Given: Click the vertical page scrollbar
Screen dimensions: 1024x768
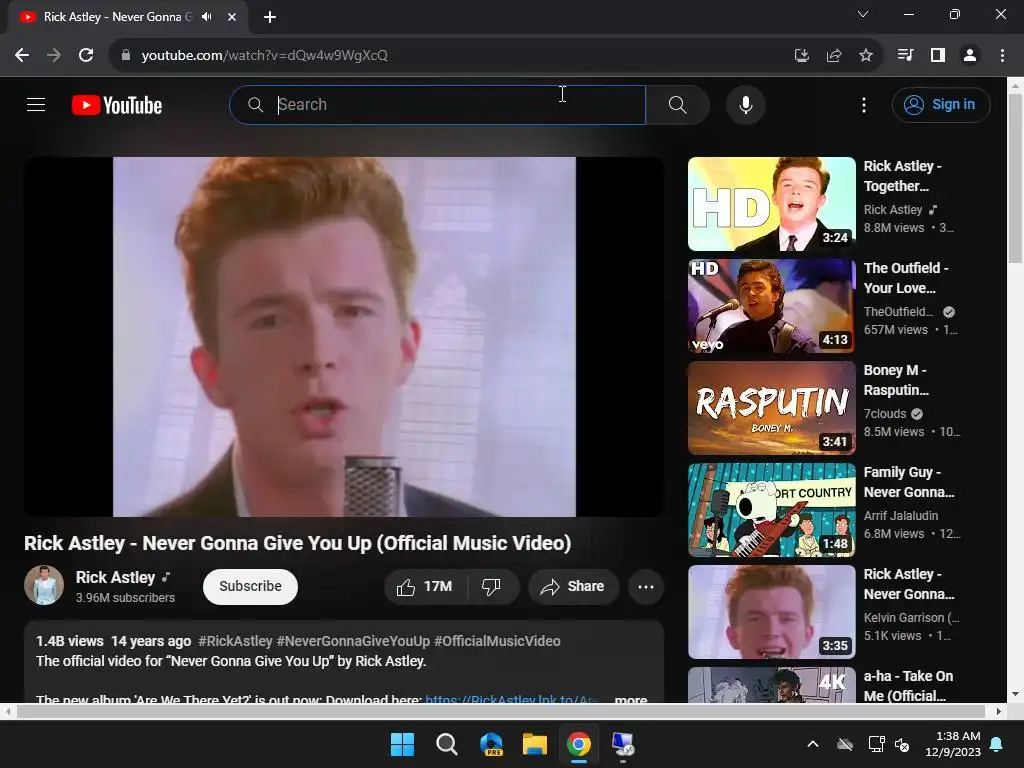Looking at the screenshot, I should pyautogui.click(x=1015, y=178).
